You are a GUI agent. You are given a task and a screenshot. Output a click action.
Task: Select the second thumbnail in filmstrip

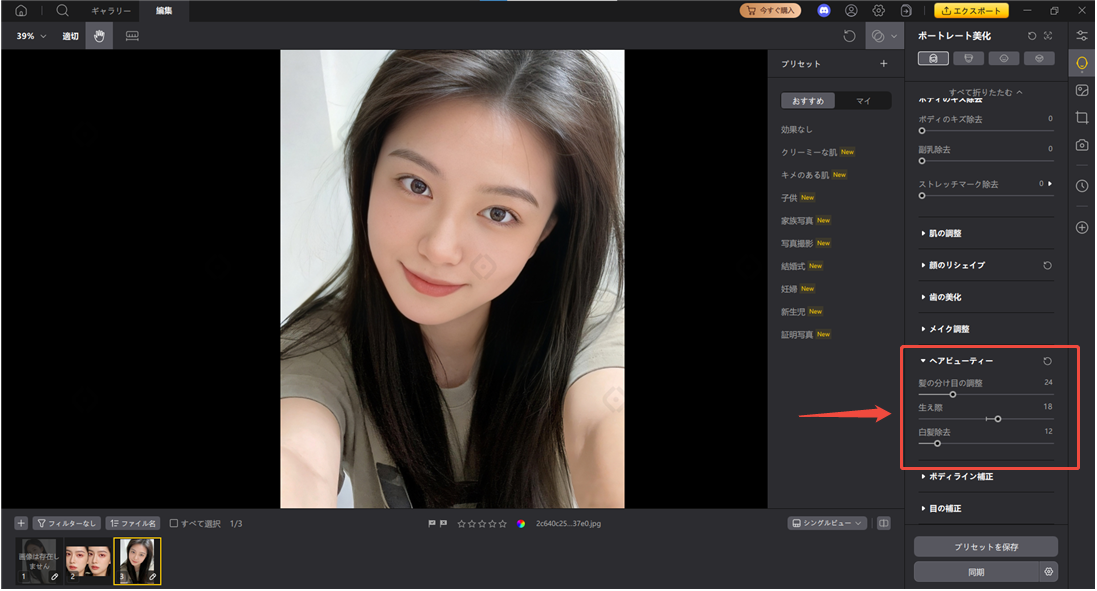(89, 561)
